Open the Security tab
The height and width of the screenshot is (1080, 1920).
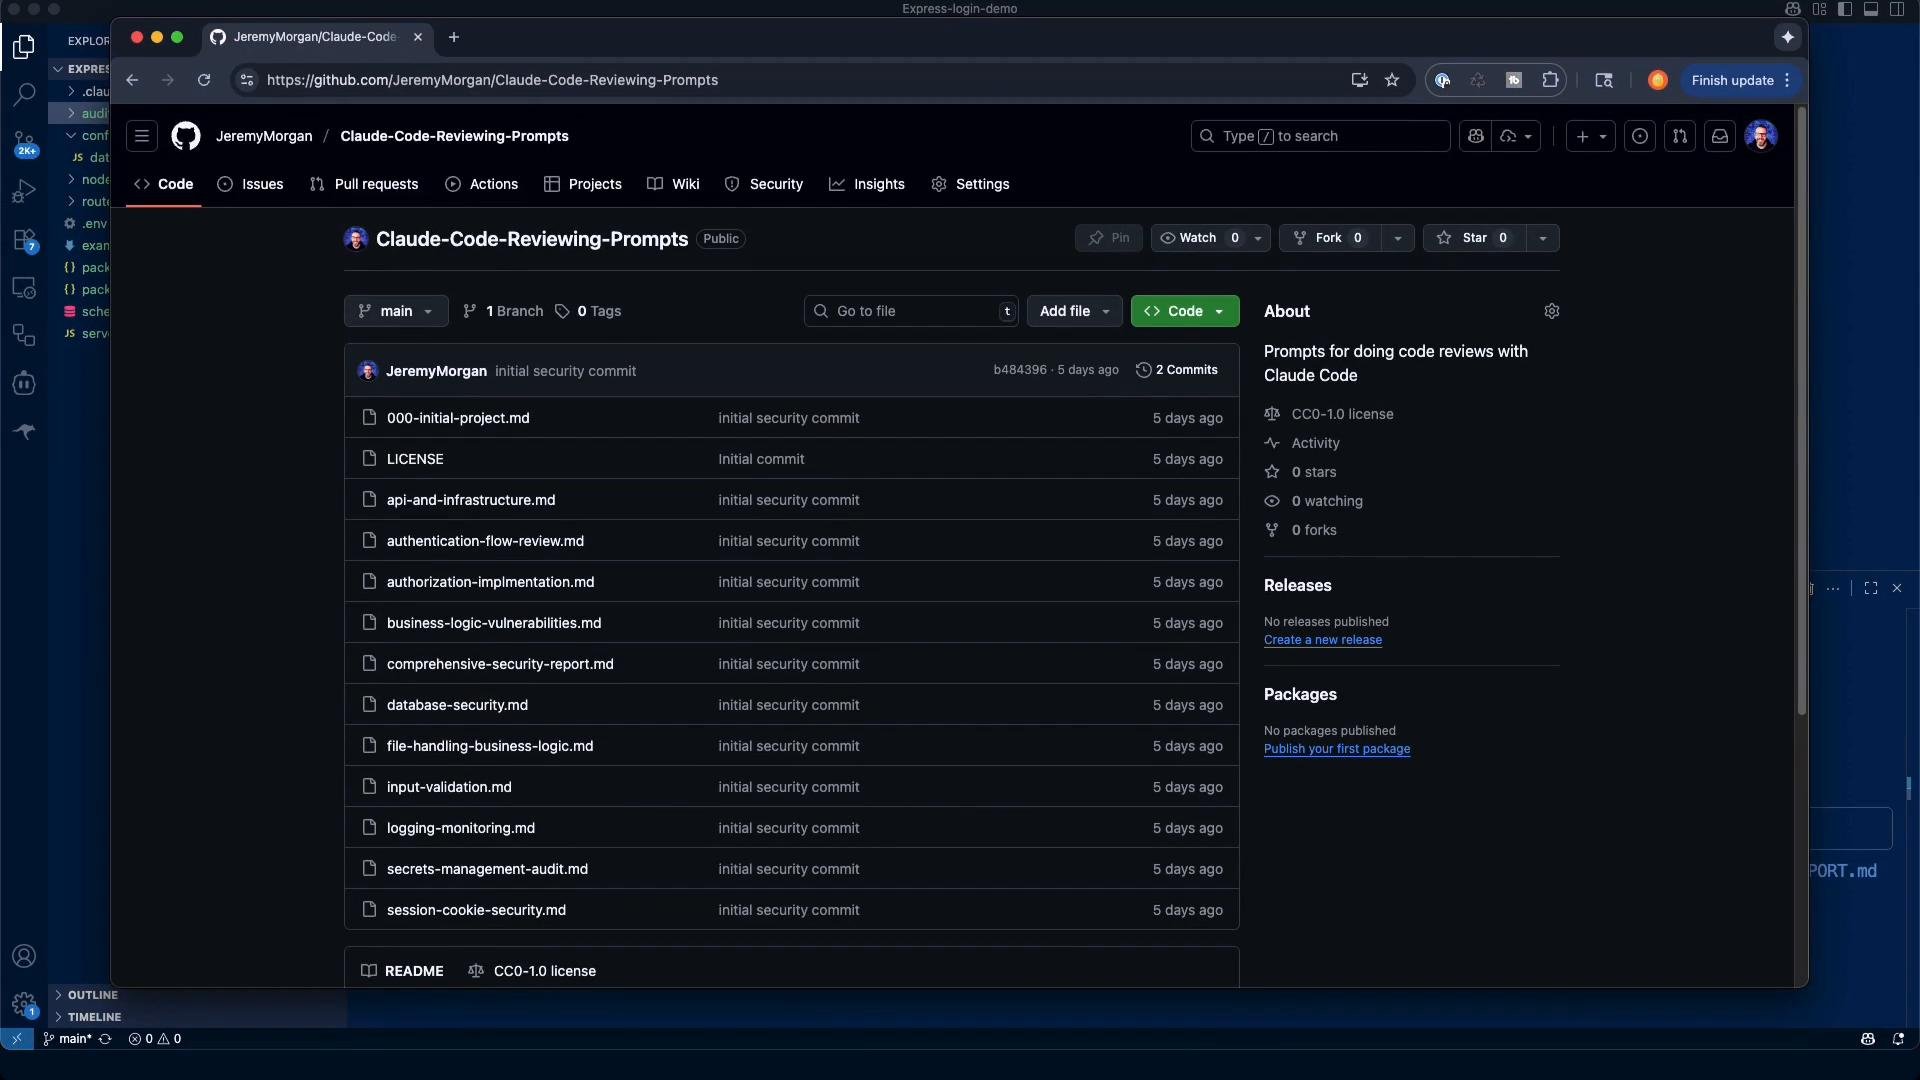(x=764, y=184)
